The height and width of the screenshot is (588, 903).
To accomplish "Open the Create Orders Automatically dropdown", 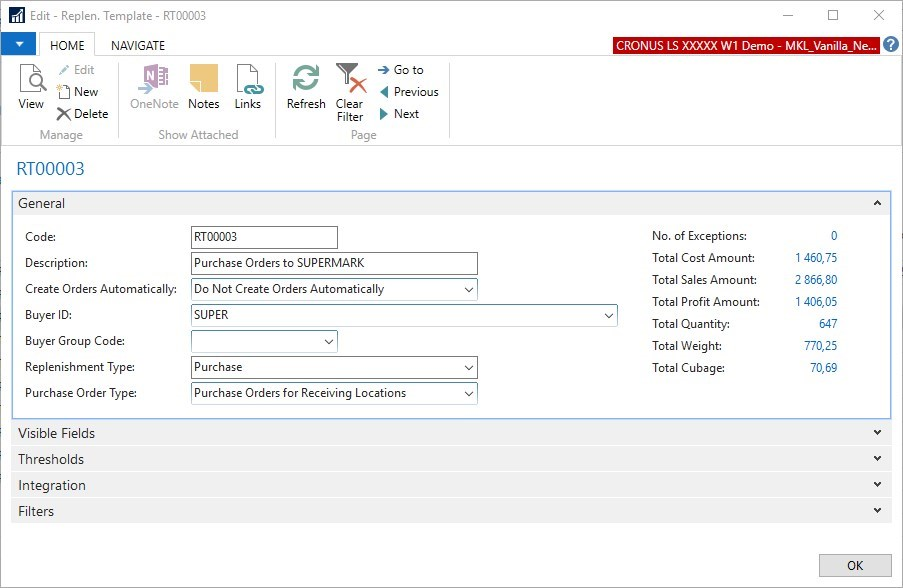I will coord(469,289).
